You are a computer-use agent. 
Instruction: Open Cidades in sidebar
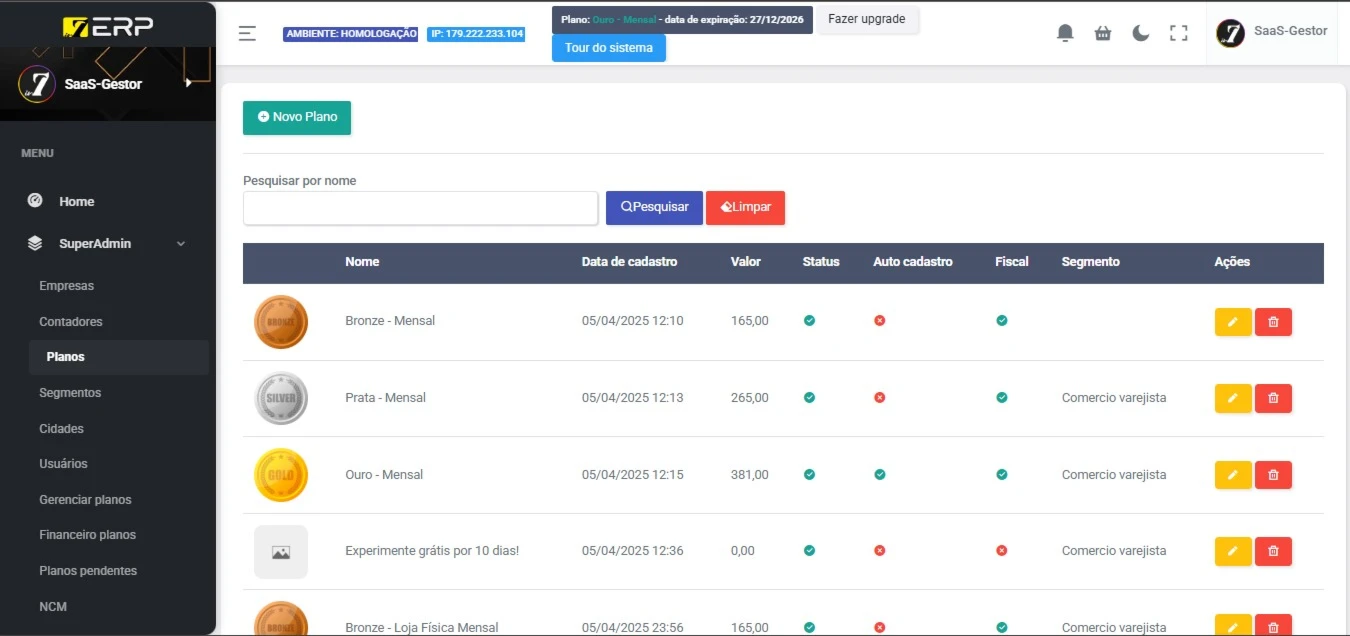click(x=61, y=429)
